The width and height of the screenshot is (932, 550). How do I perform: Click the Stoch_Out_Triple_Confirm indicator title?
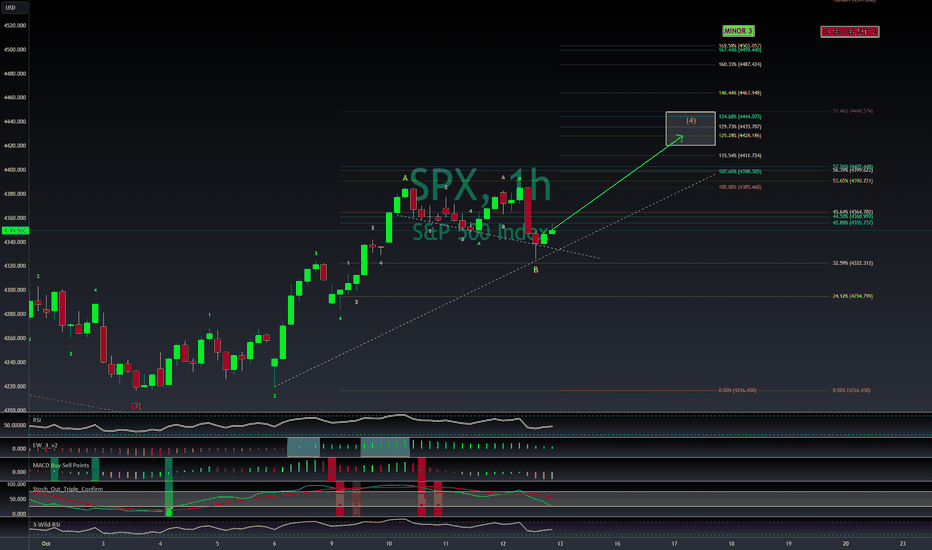pos(68,489)
